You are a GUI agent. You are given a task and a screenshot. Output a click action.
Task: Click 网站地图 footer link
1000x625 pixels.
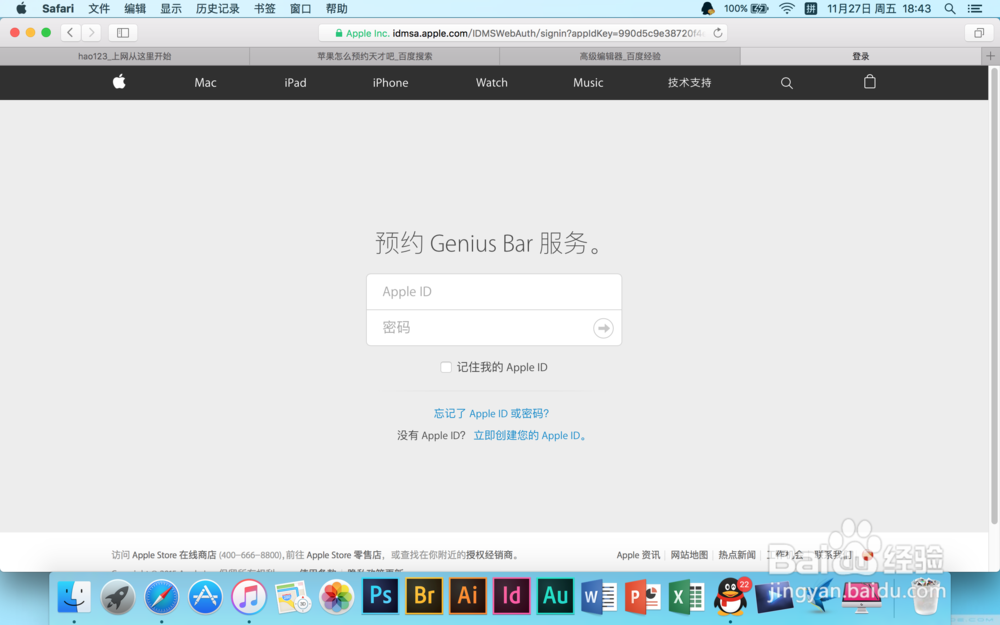pos(689,555)
